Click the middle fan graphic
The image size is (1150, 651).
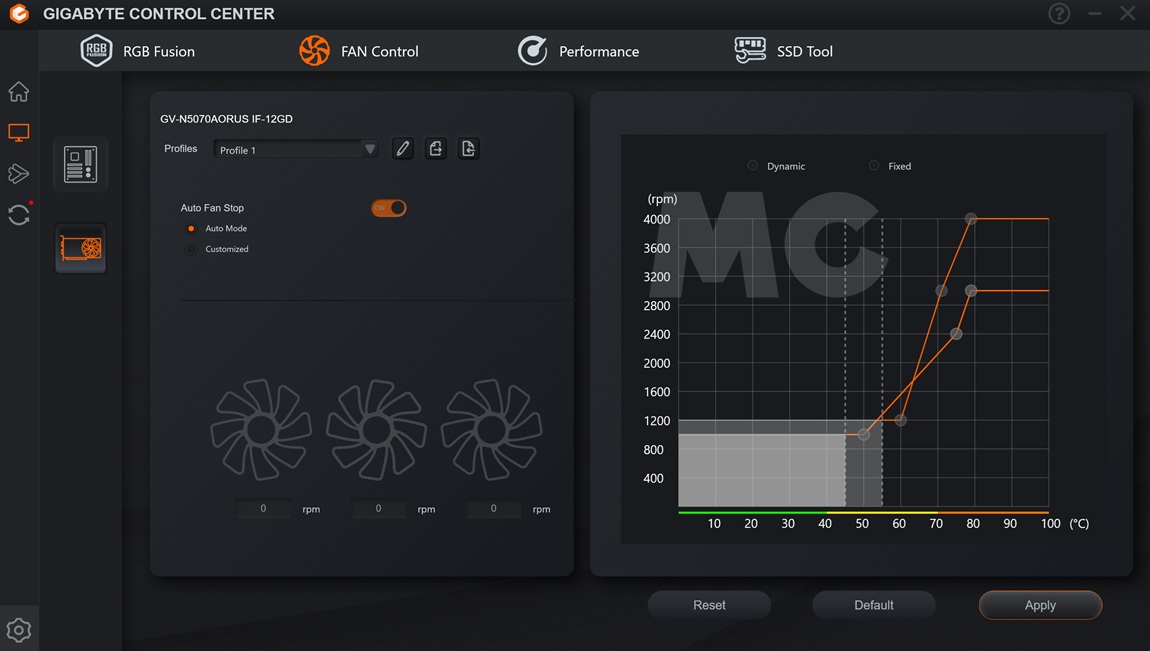pyautogui.click(x=376, y=430)
